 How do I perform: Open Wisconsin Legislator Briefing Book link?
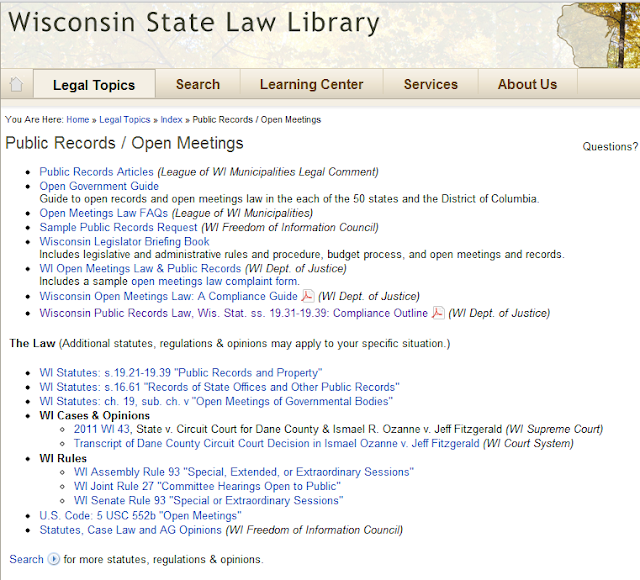coord(124,242)
